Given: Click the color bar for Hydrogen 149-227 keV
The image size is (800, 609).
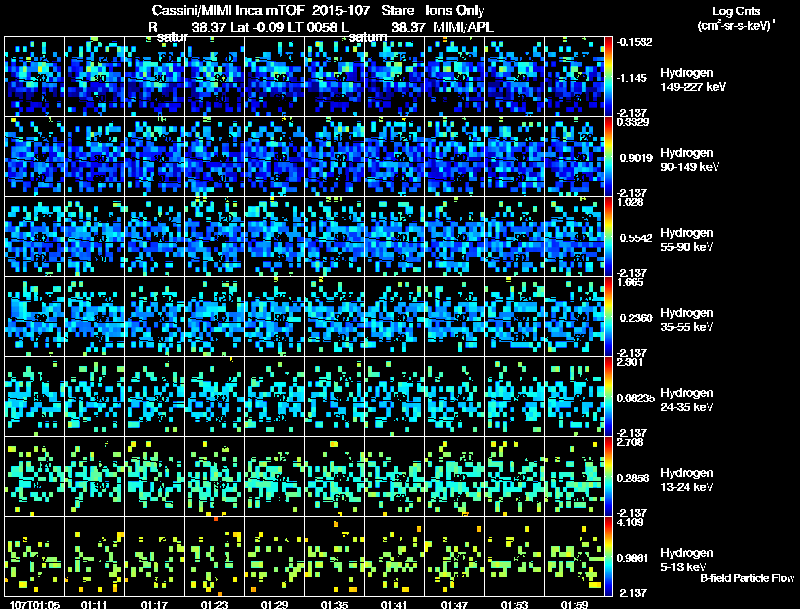Looking at the screenshot, I should pyautogui.click(x=608, y=76).
